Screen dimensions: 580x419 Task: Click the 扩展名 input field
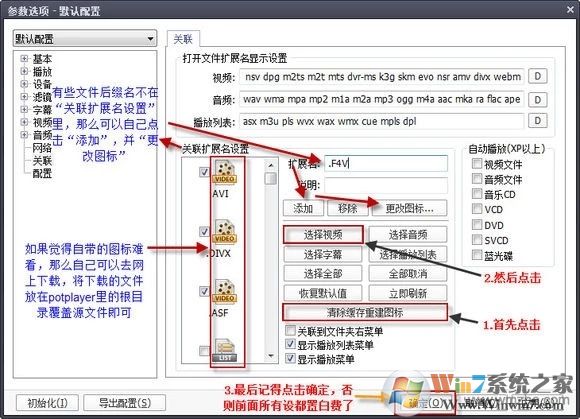tap(386, 163)
